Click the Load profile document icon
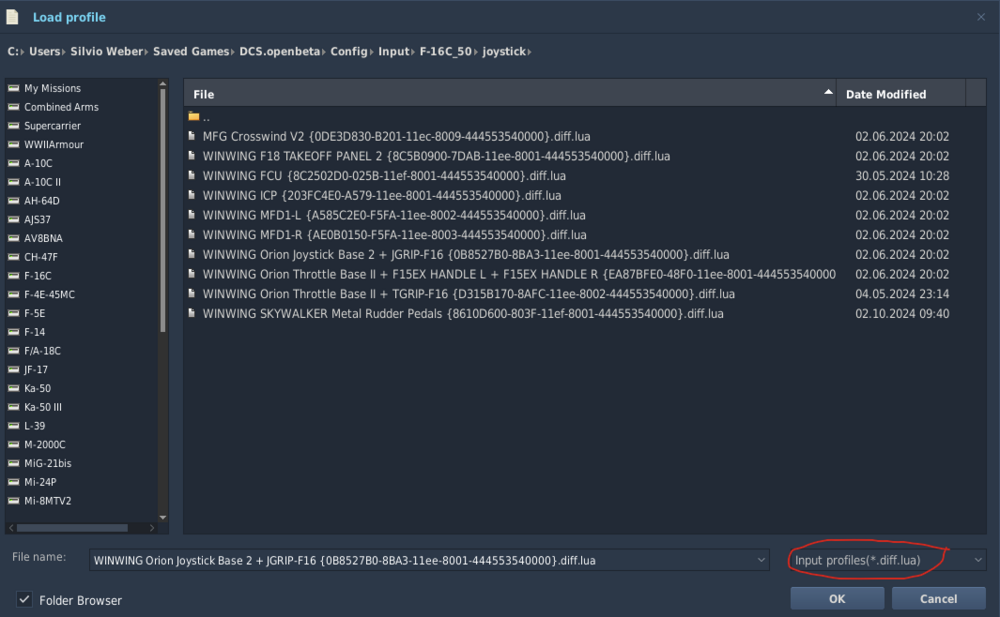This screenshot has width=1000, height=617. [x=12, y=17]
